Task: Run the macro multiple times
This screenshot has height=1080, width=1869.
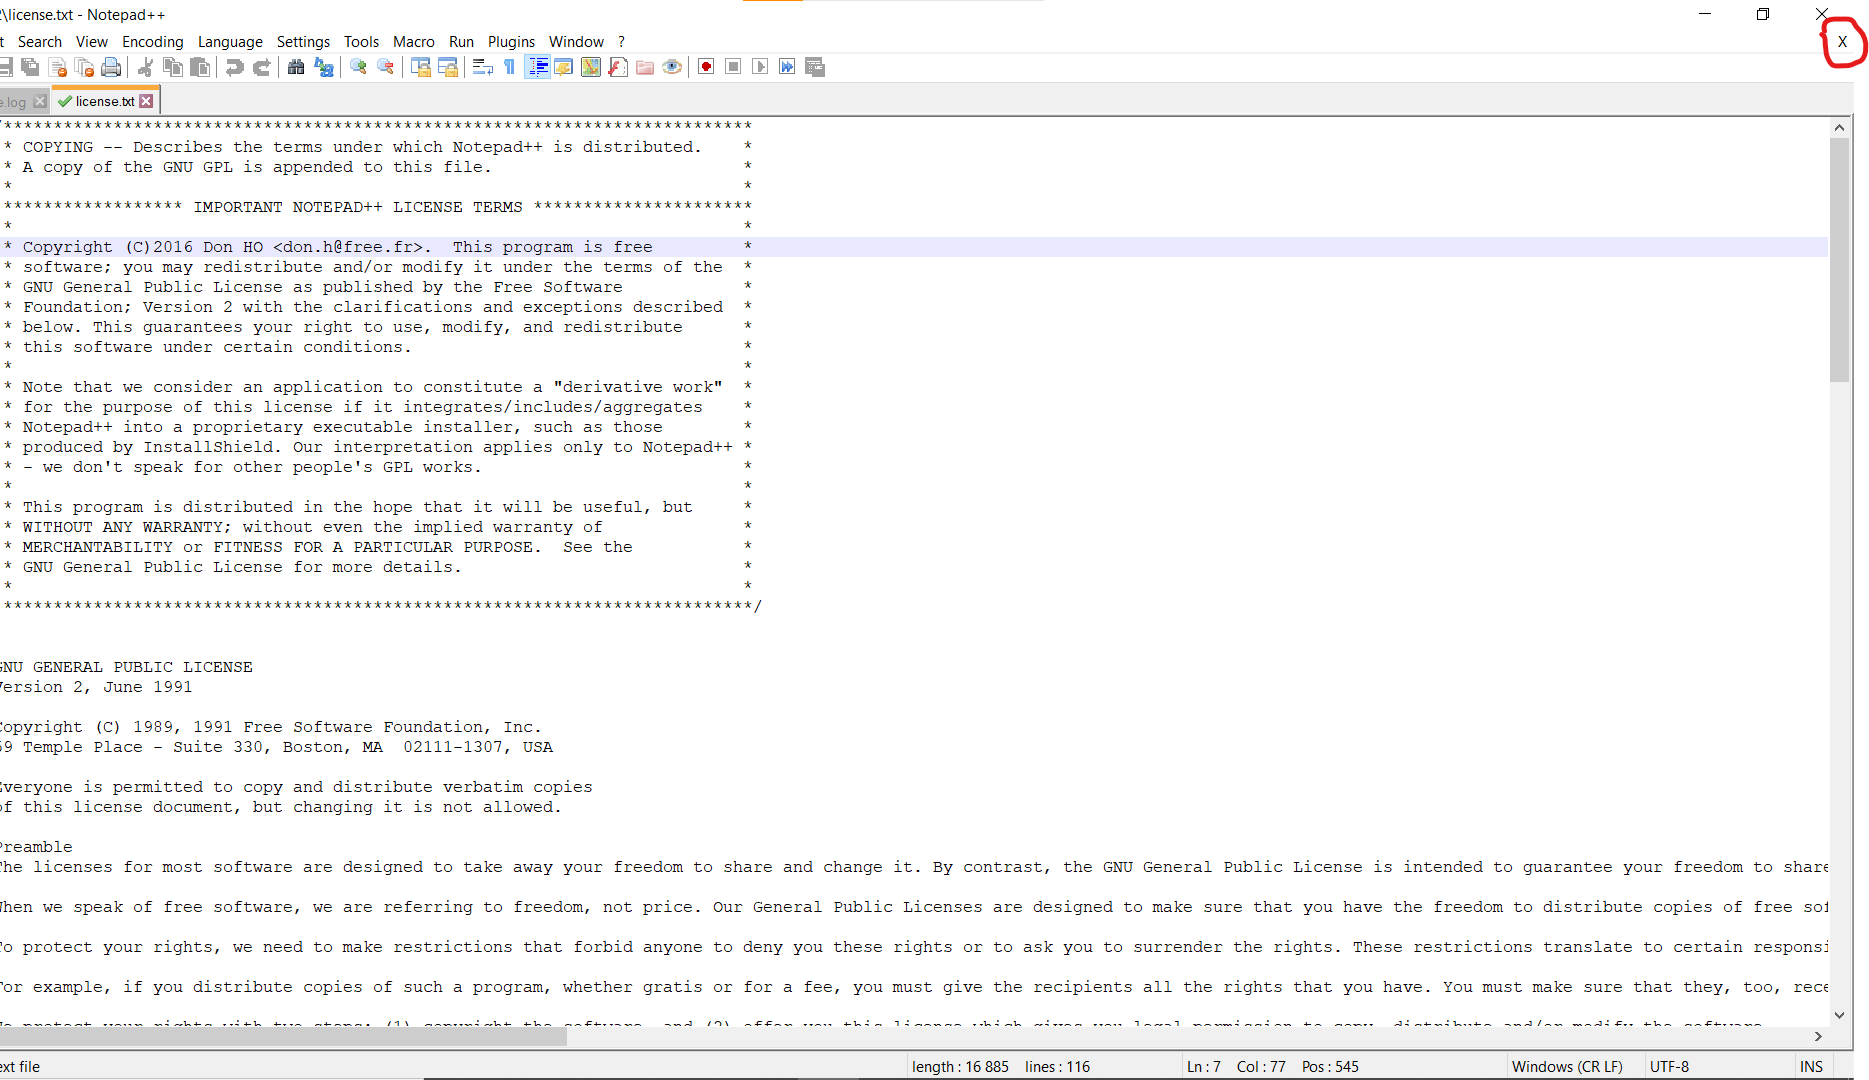Action: click(x=787, y=67)
